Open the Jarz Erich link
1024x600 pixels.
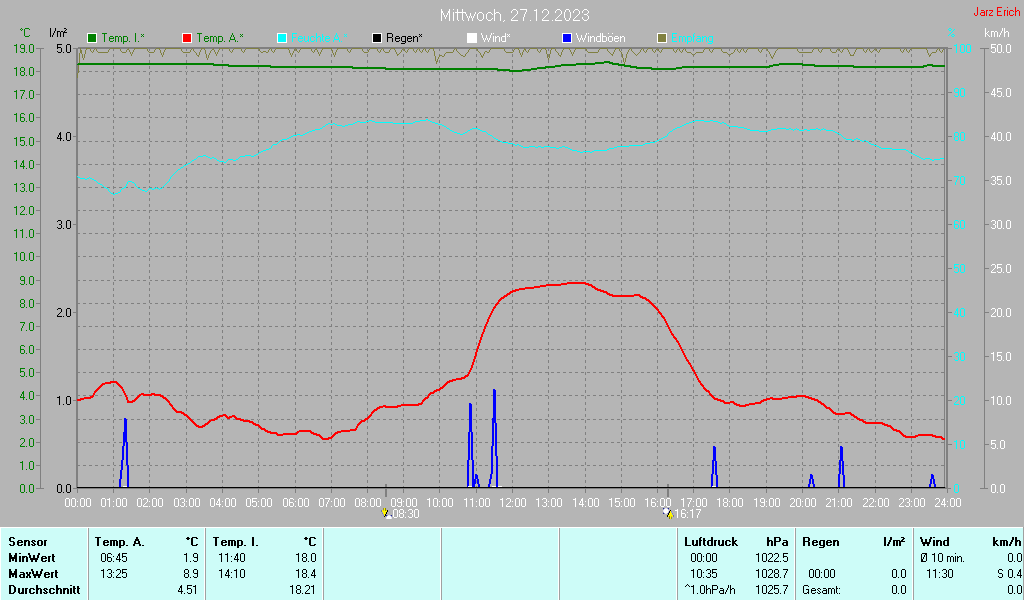(x=996, y=12)
